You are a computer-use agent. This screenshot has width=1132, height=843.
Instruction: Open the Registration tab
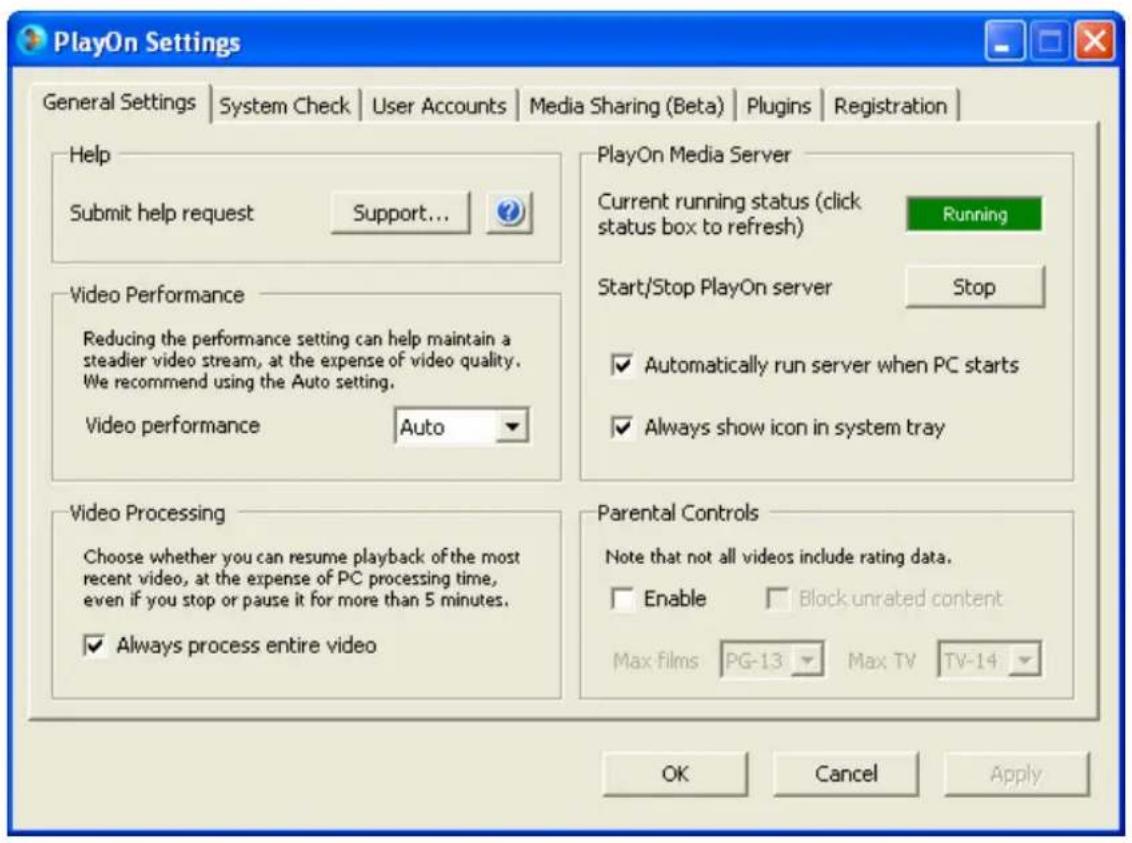click(890, 105)
